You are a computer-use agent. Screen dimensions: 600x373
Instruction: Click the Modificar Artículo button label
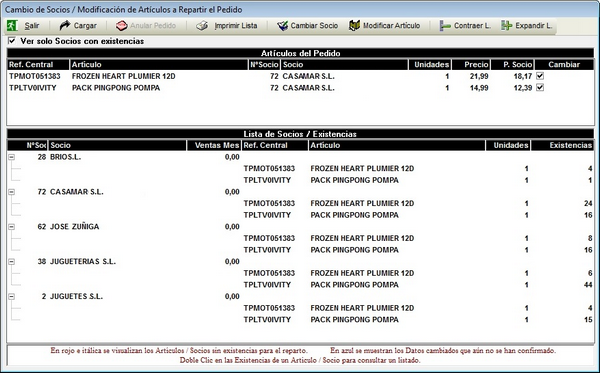pos(391,26)
